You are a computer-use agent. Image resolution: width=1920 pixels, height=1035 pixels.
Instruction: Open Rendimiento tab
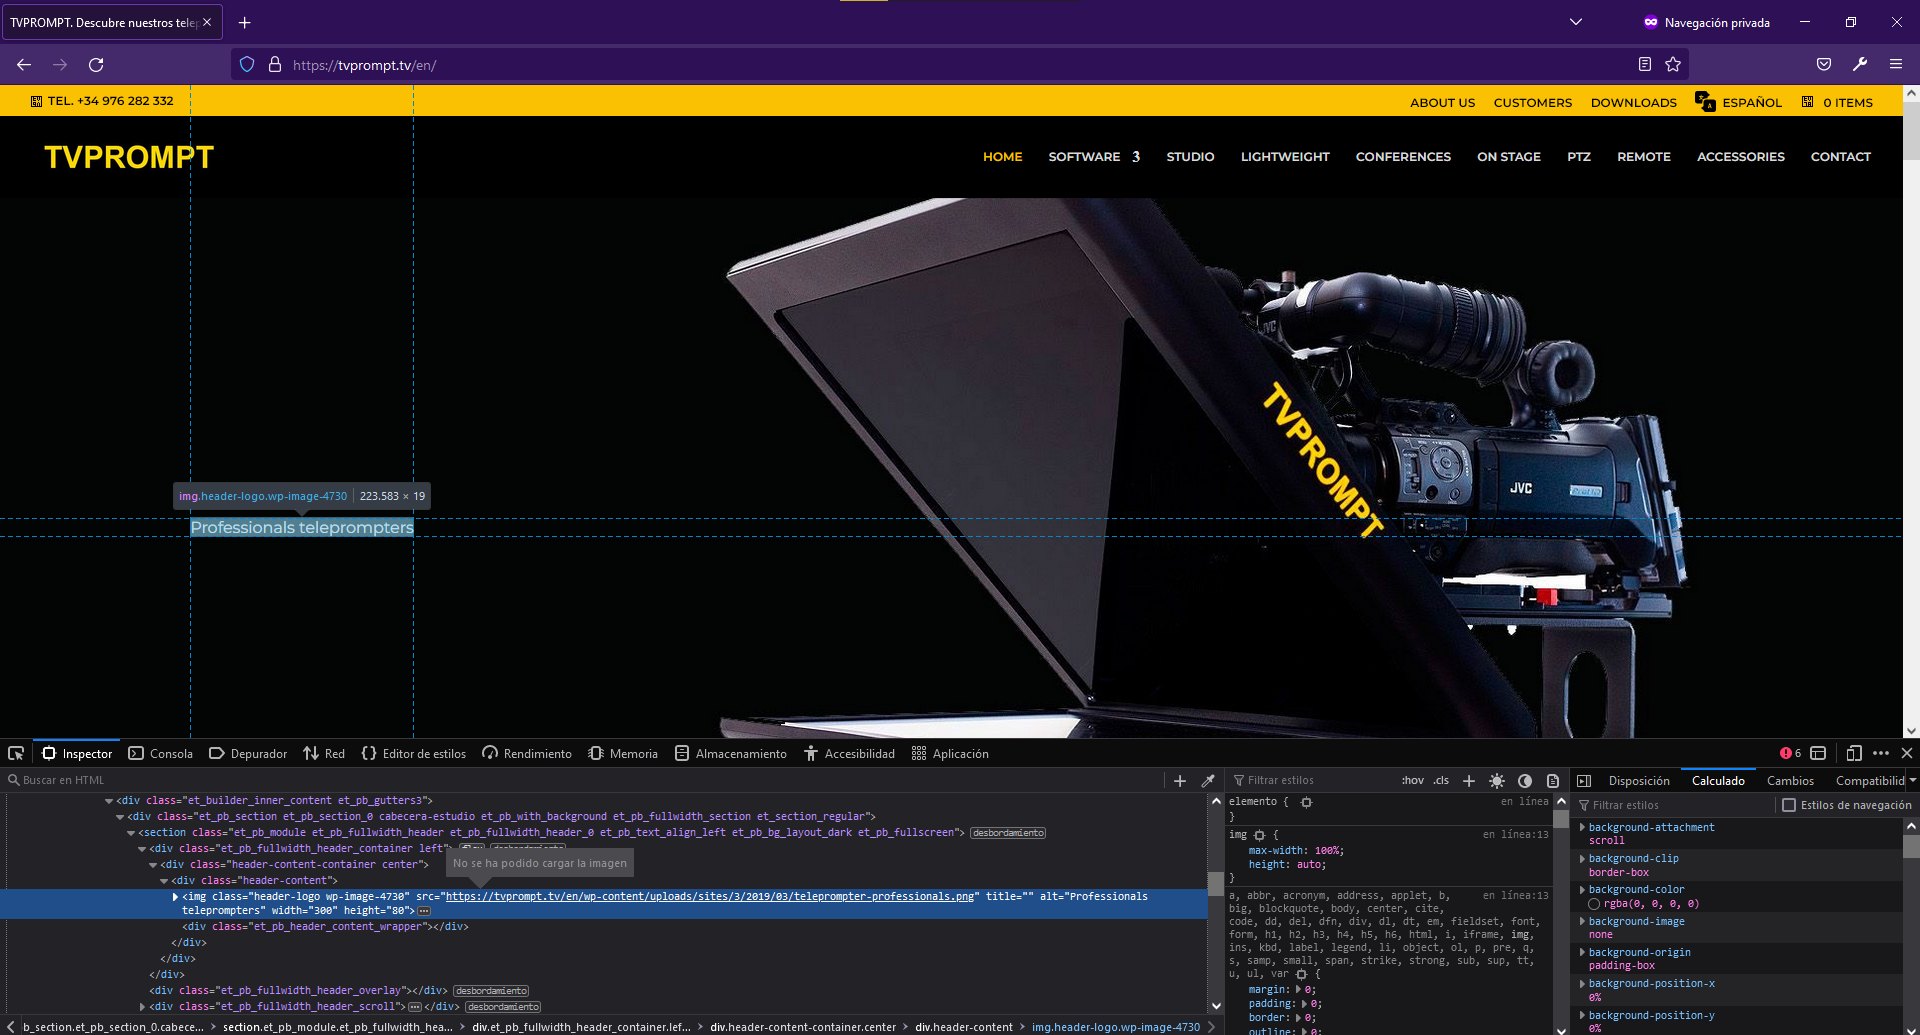[x=527, y=753]
